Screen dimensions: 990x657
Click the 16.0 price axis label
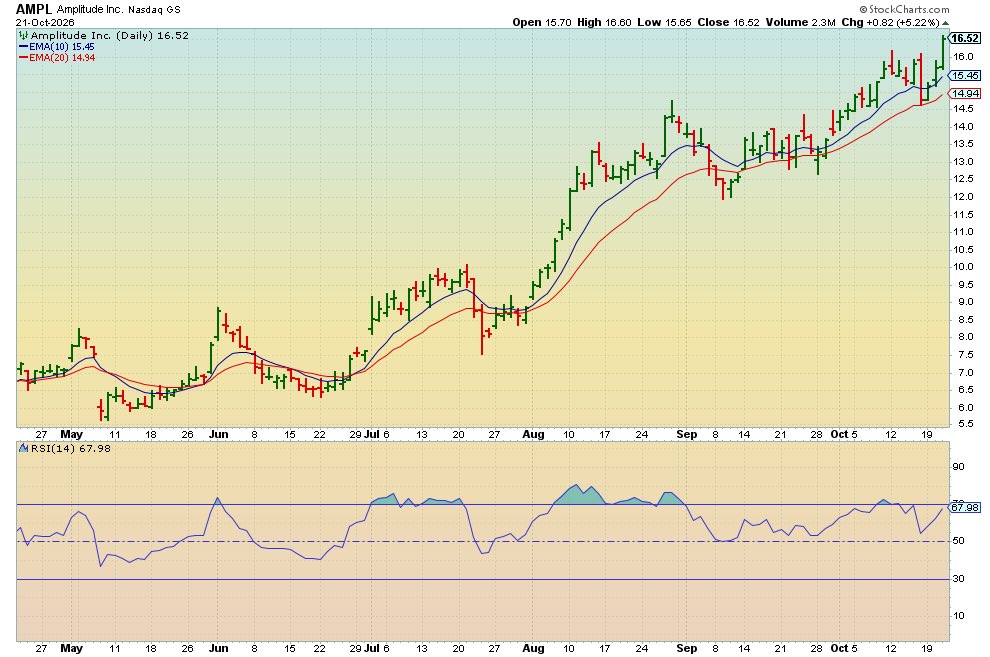coord(963,57)
